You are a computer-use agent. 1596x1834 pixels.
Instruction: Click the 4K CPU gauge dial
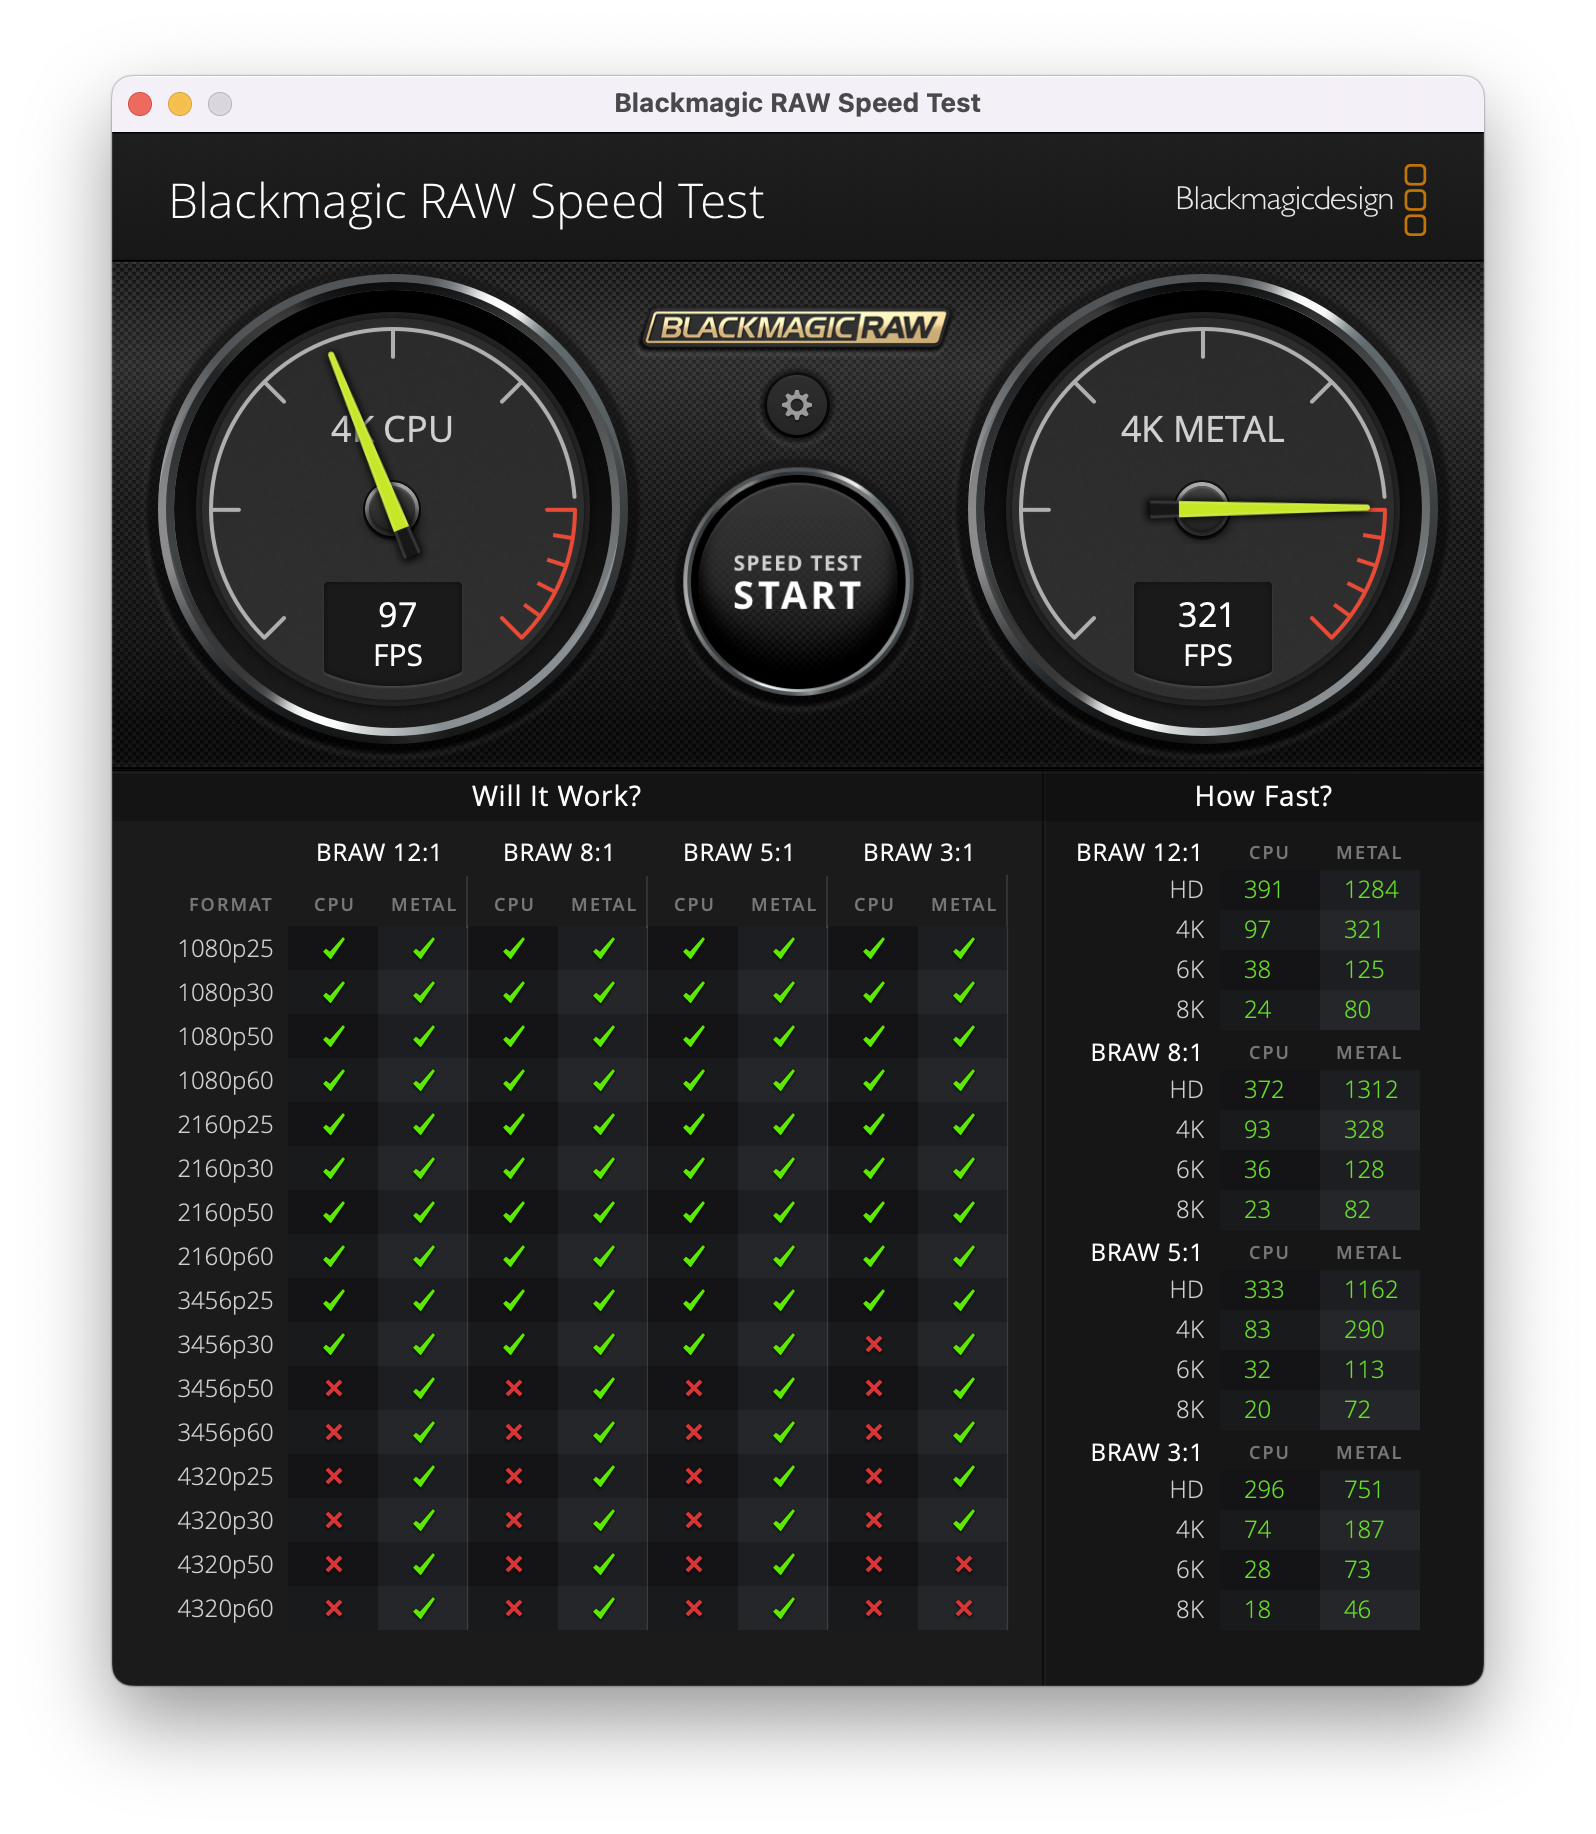[x=393, y=509]
